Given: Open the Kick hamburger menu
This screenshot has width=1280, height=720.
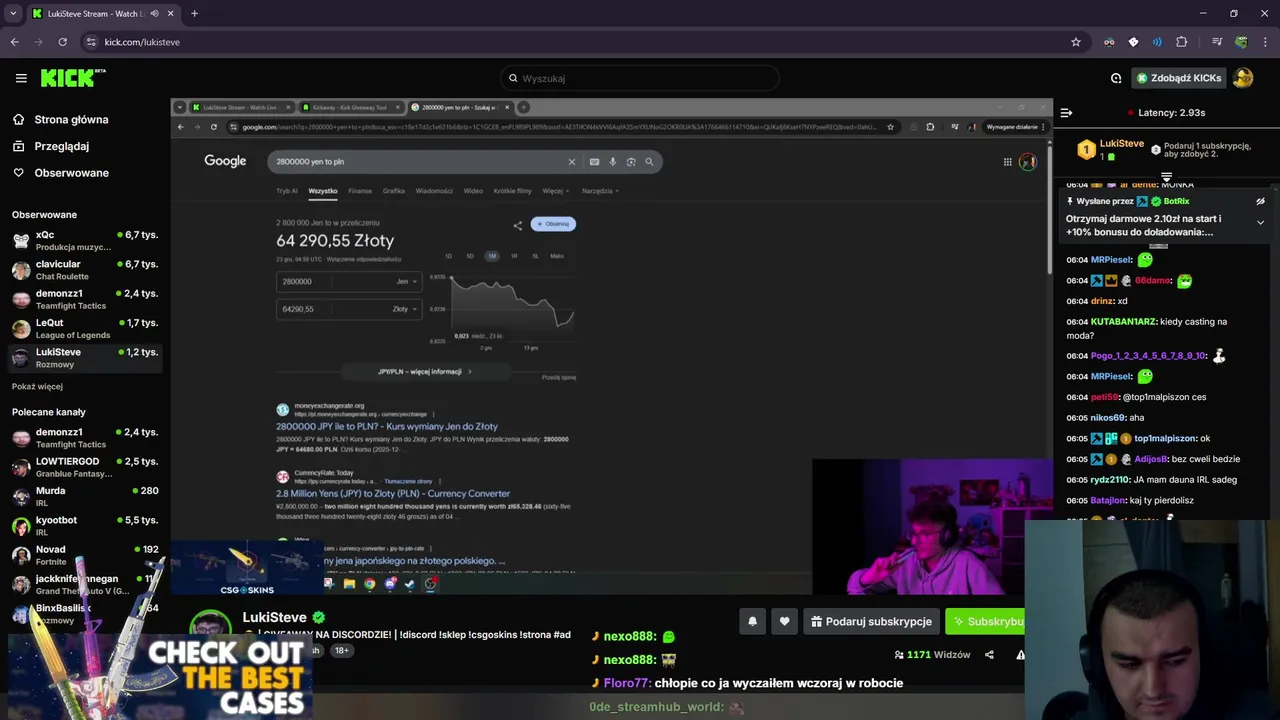Looking at the screenshot, I should [x=21, y=78].
